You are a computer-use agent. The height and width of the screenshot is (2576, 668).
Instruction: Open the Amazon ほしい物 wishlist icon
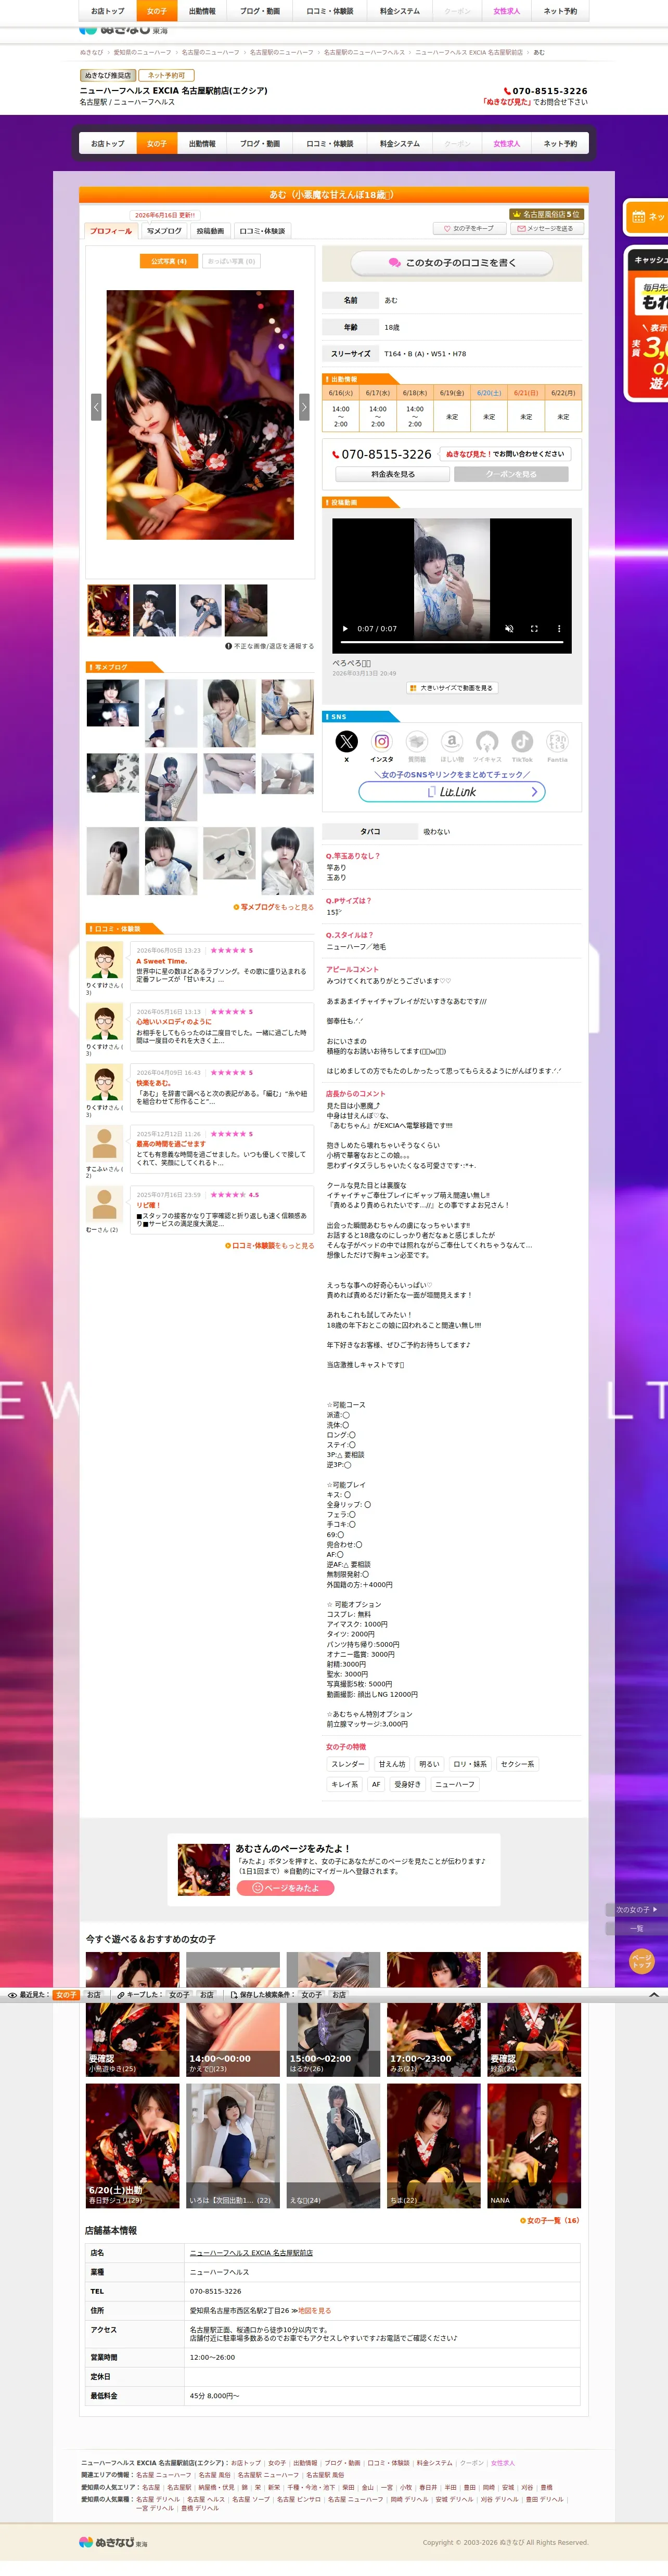coord(452,741)
